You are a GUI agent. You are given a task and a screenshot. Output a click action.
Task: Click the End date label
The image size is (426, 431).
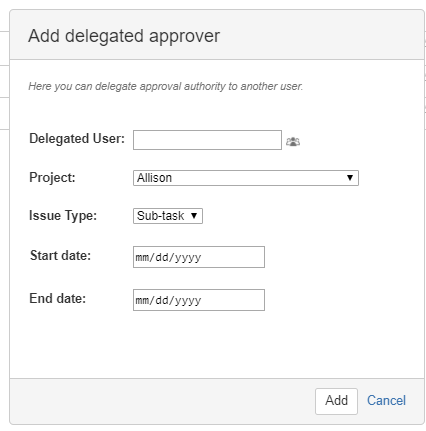click(x=58, y=299)
